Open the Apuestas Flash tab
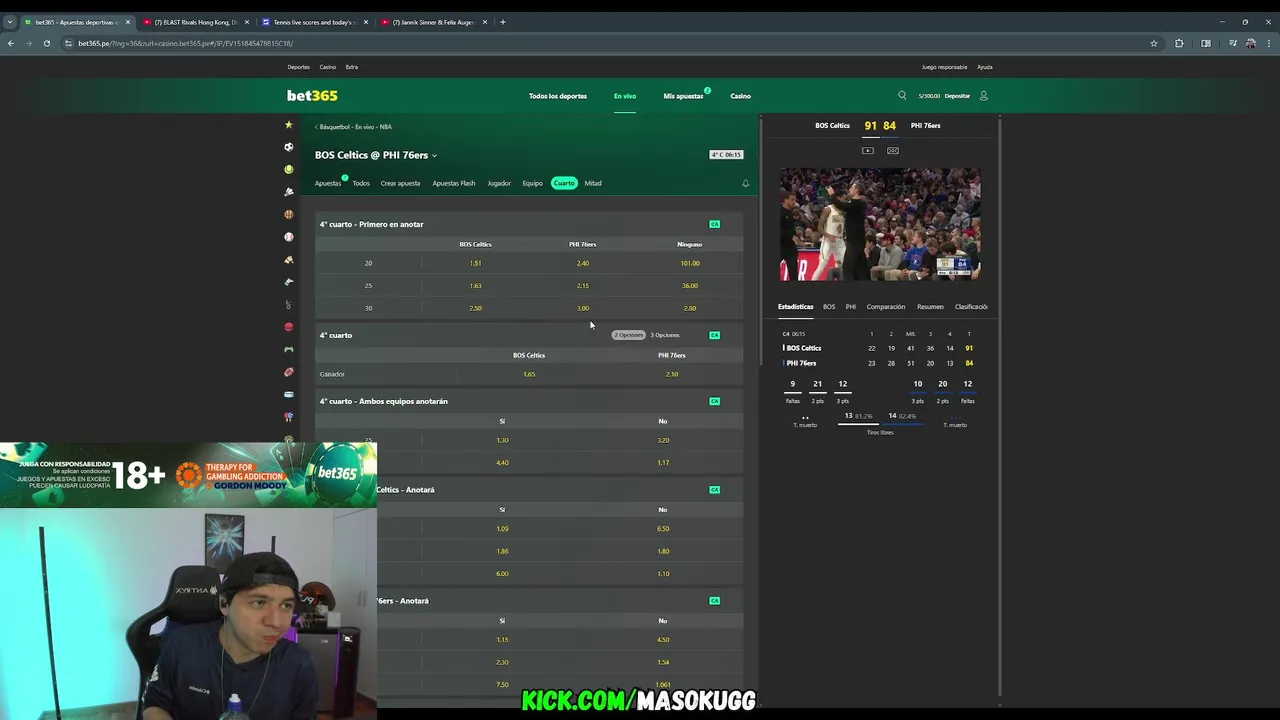The width and height of the screenshot is (1280, 720). [454, 183]
